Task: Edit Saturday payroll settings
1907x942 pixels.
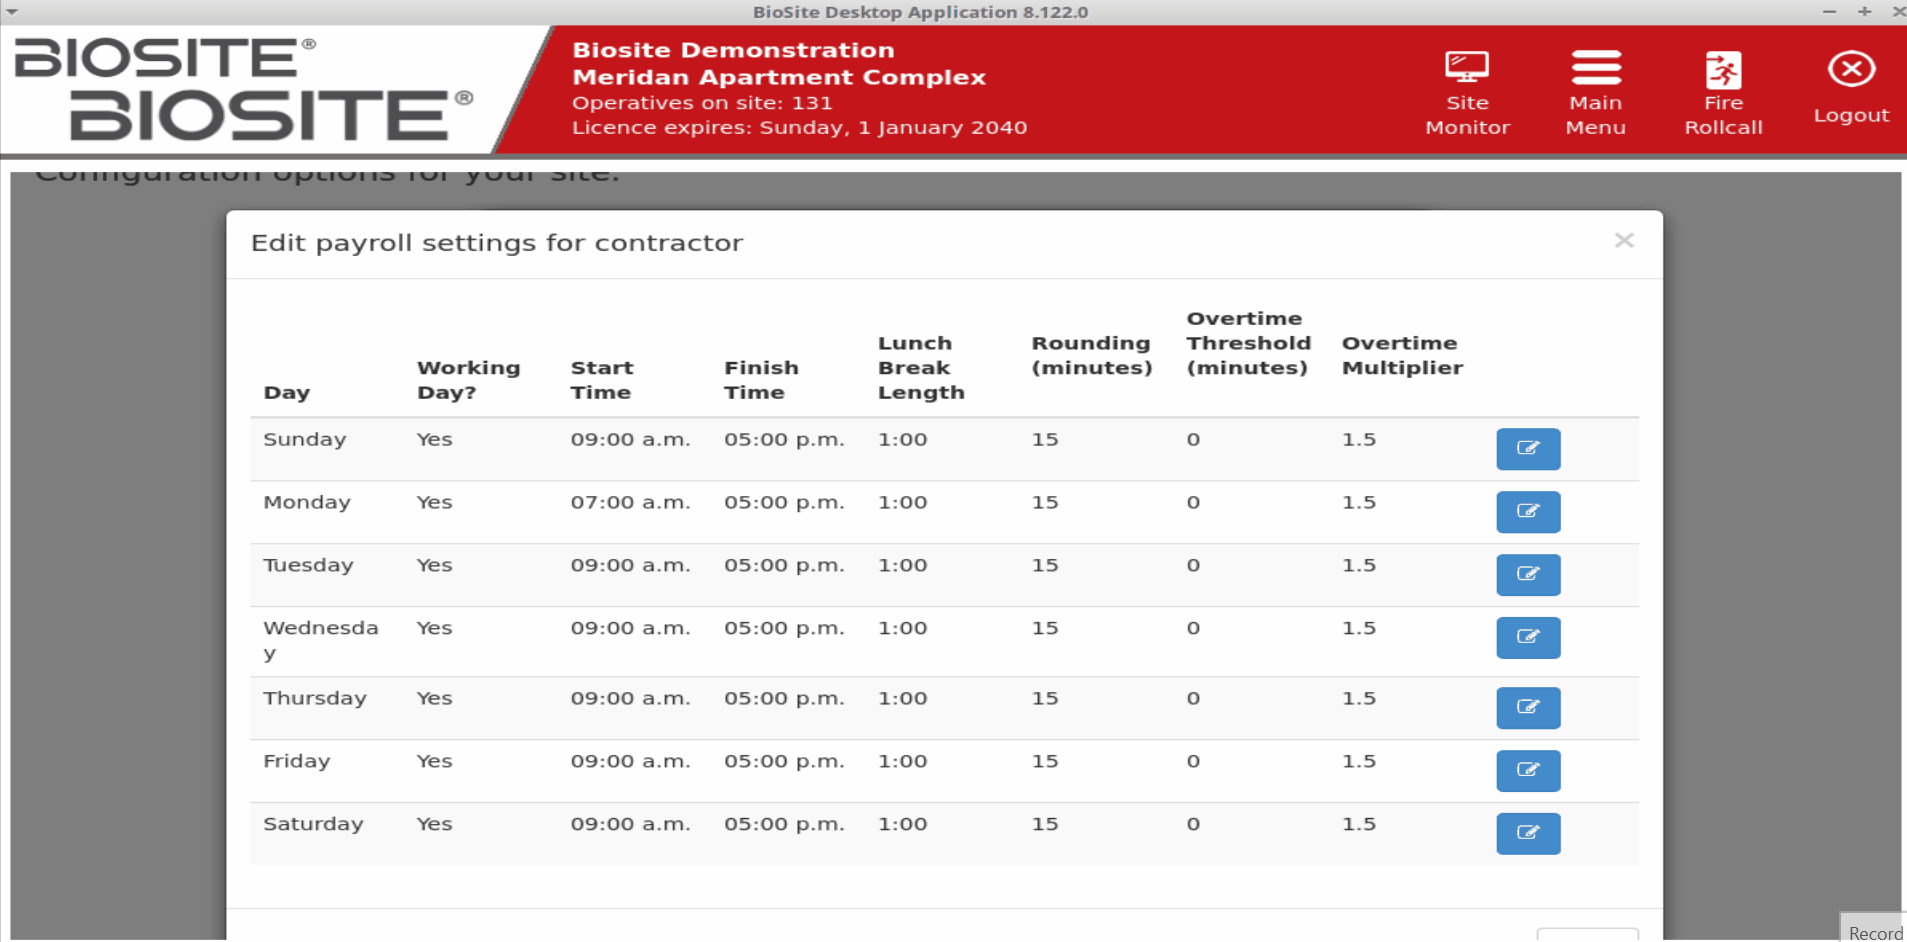Action: coord(1528,834)
